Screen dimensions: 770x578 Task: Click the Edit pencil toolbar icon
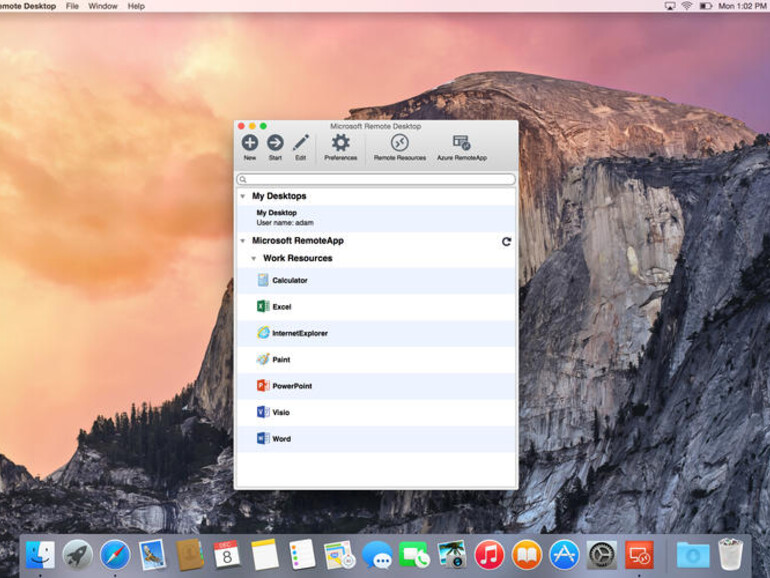point(301,143)
